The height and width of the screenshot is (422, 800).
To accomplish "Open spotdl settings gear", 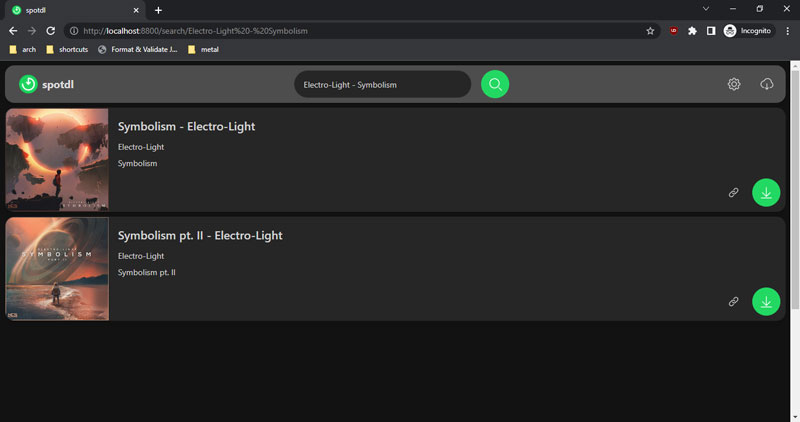I will point(734,84).
